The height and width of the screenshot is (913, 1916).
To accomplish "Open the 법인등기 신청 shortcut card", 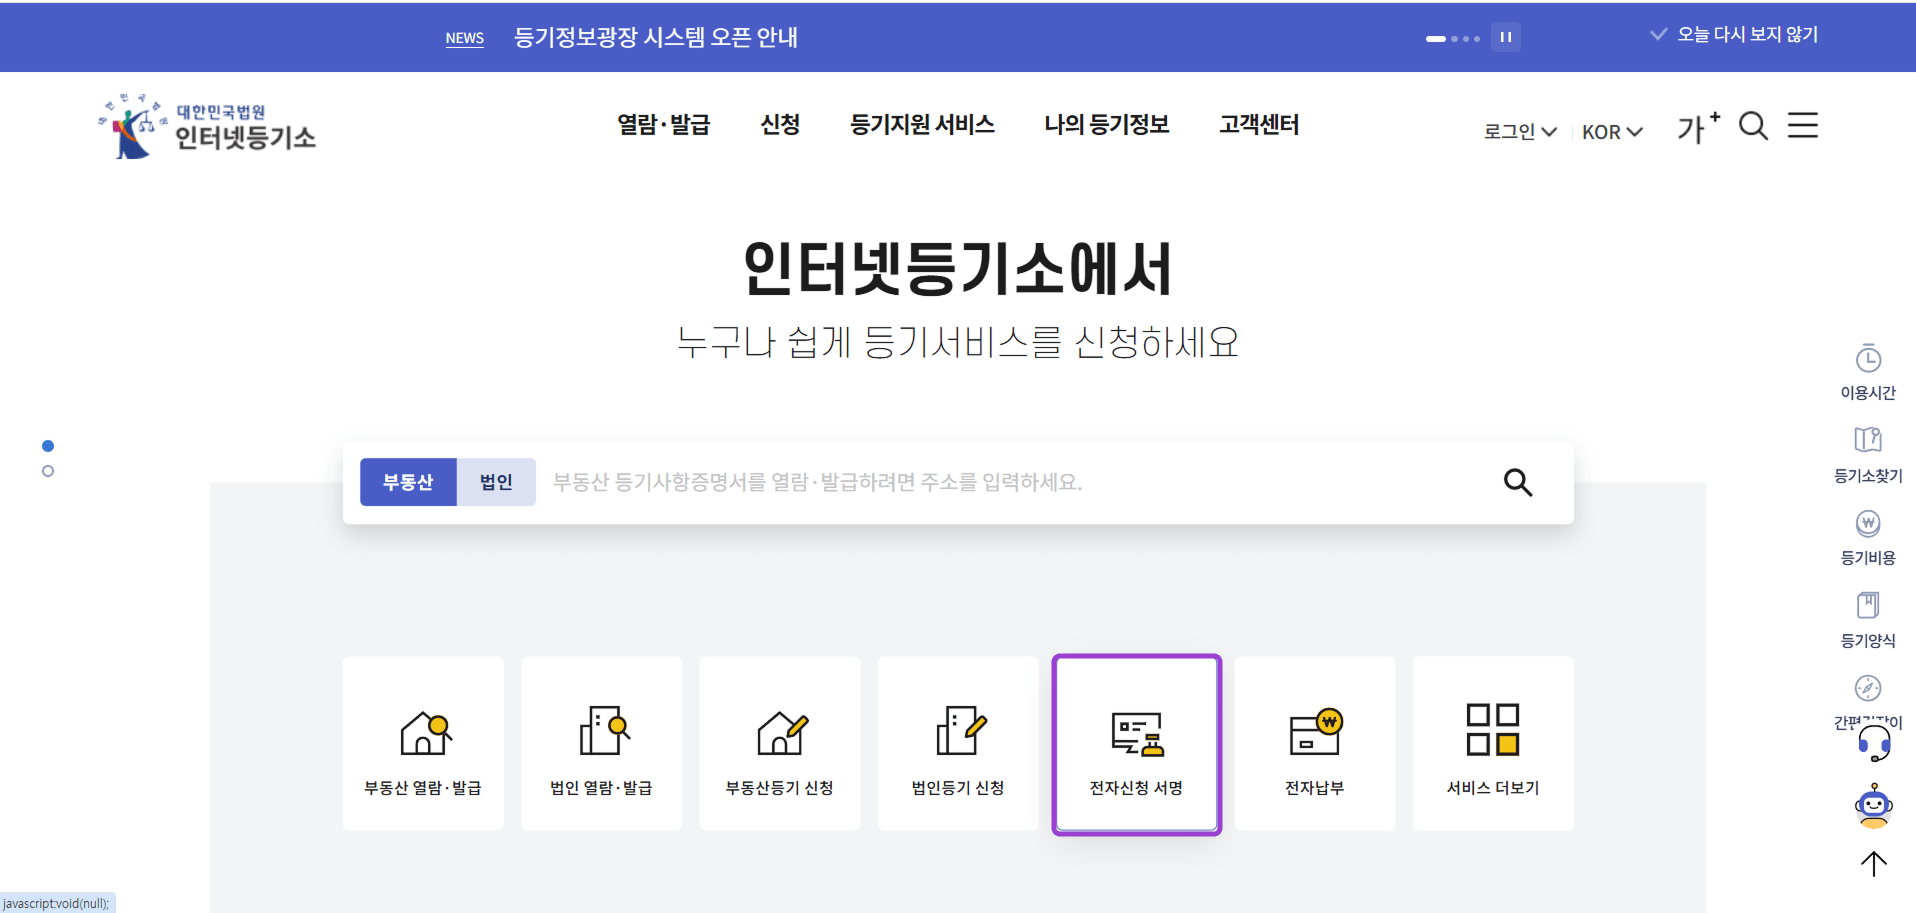I will click(958, 743).
